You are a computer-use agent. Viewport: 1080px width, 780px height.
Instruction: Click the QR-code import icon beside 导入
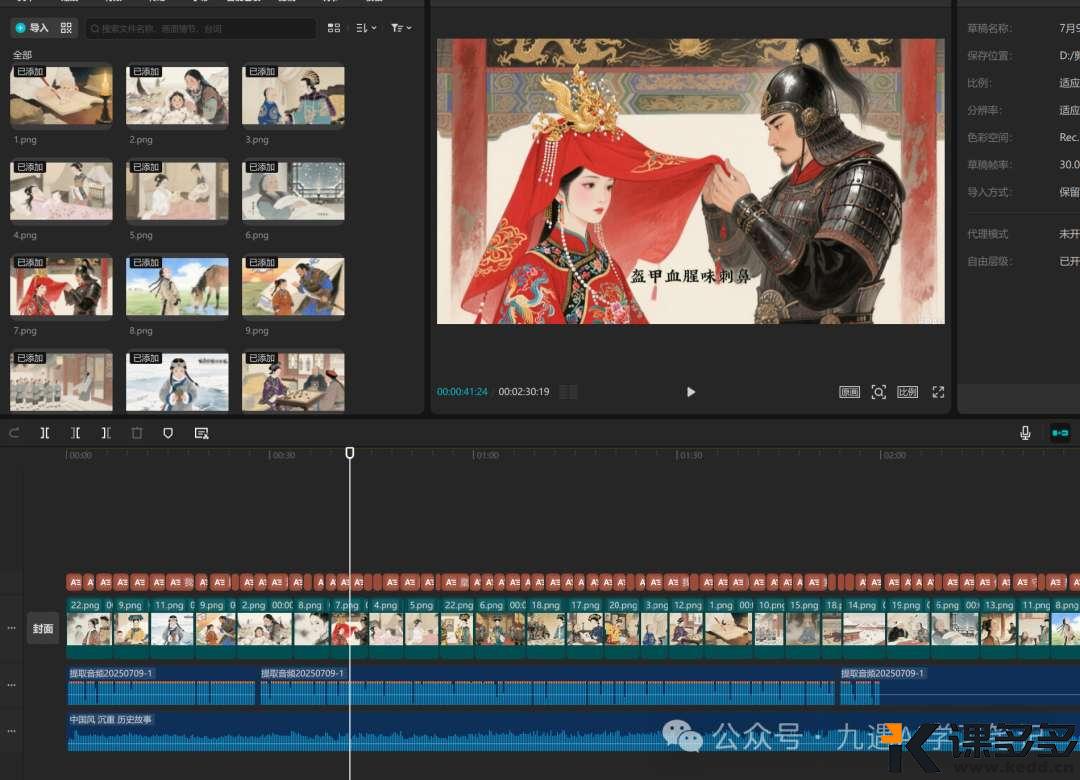point(66,27)
